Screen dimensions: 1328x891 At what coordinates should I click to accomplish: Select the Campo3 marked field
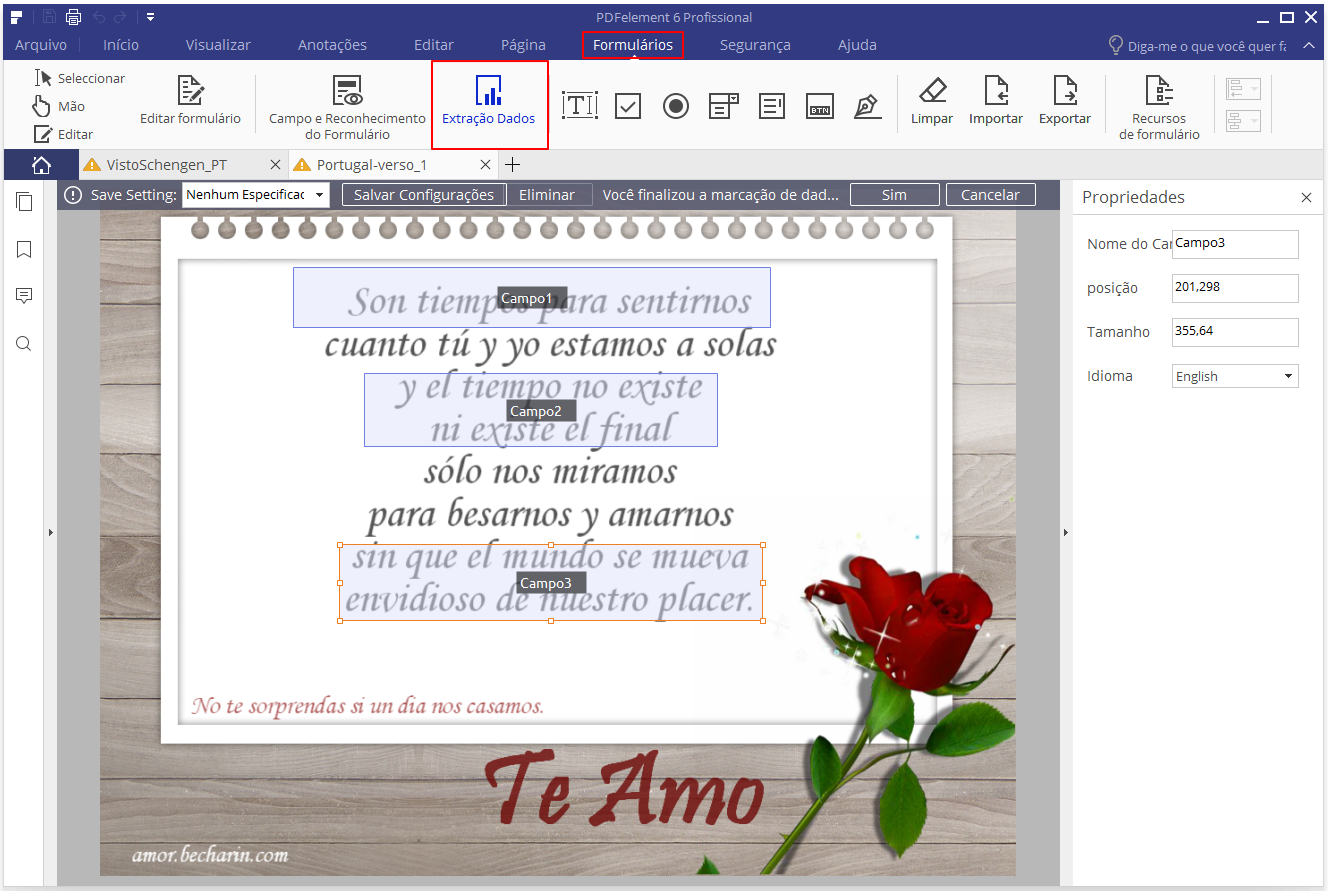pos(551,583)
